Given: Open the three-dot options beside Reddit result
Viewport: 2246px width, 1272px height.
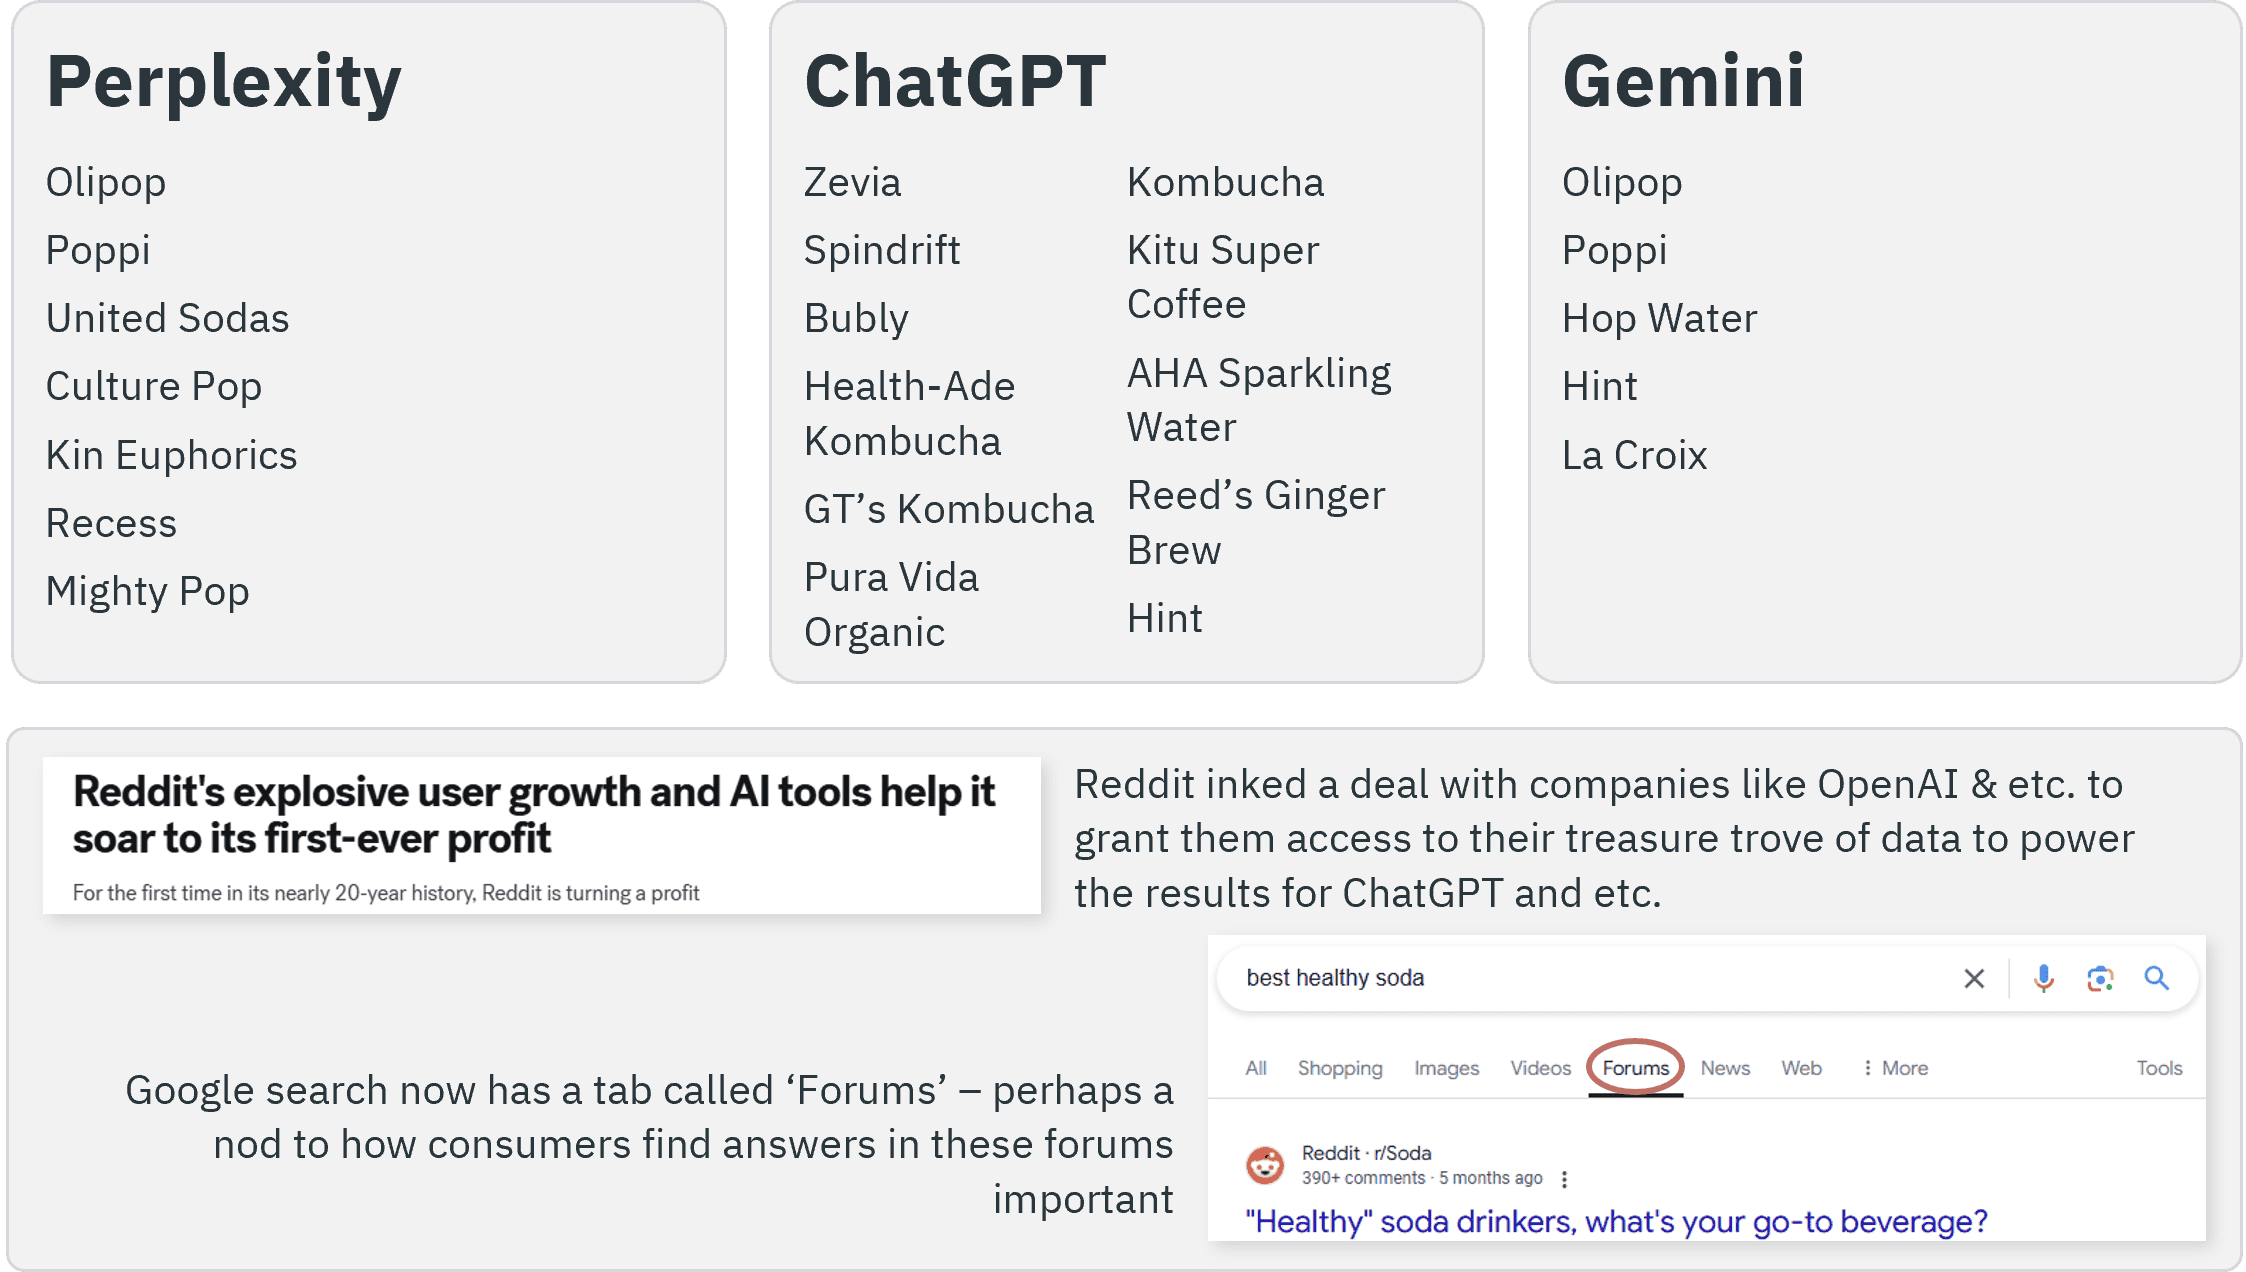Looking at the screenshot, I should coord(1564,1179).
